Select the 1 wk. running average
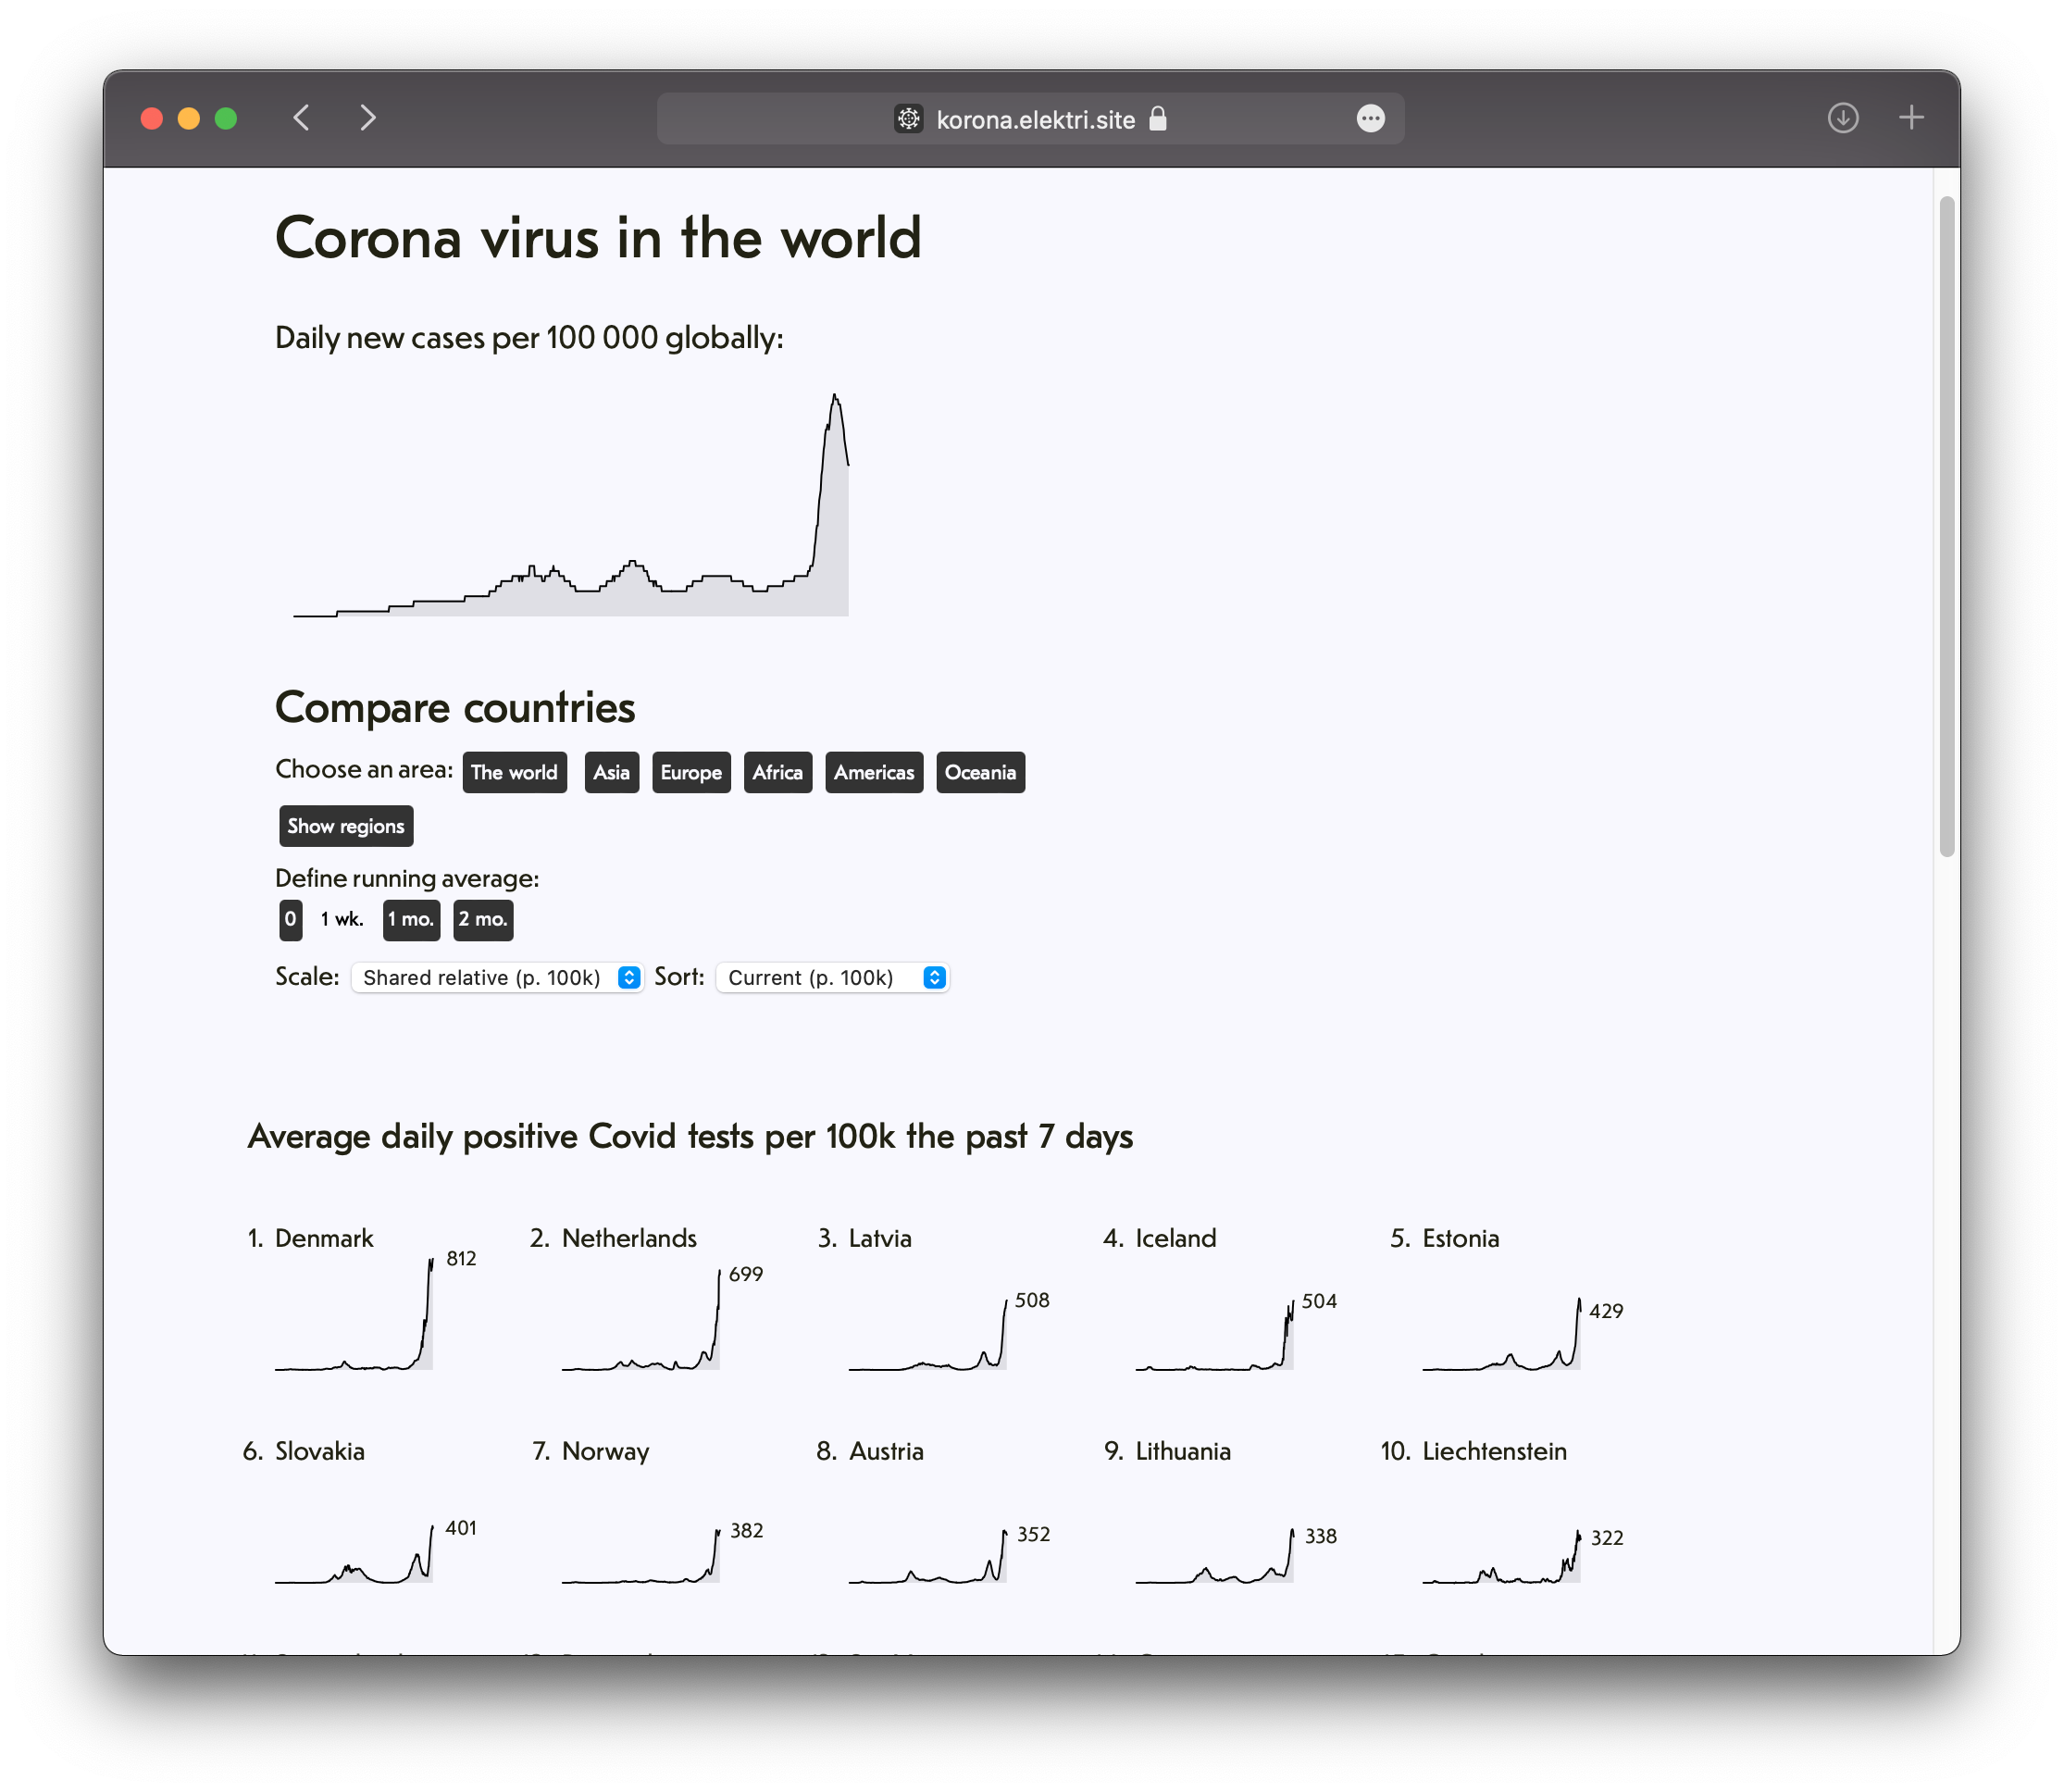Image resolution: width=2064 pixels, height=1792 pixels. tap(342, 919)
